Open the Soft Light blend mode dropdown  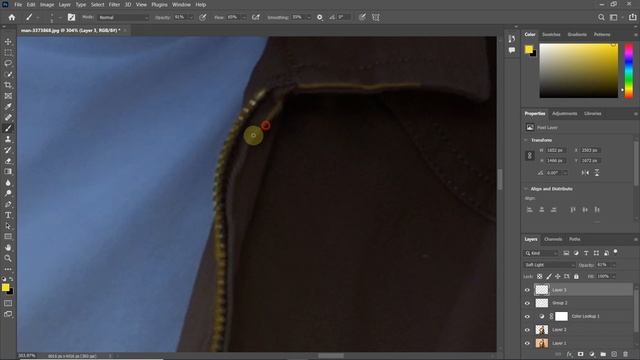tap(549, 265)
